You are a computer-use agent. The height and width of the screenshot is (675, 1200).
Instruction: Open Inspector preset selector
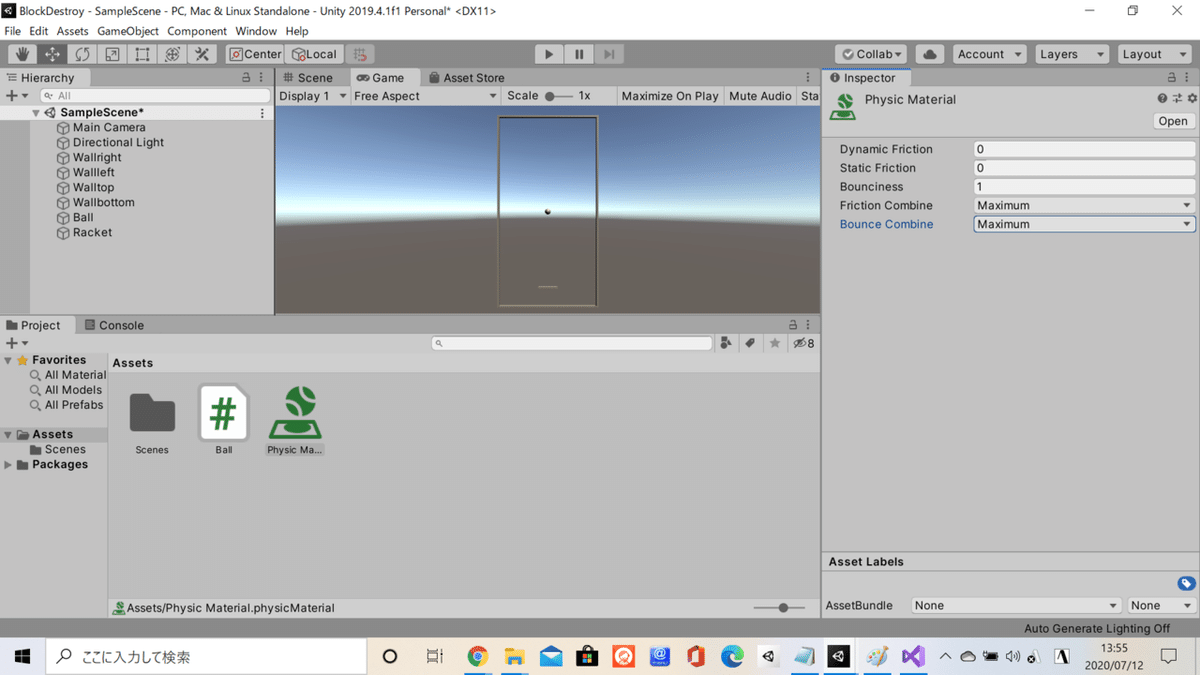pos(1177,98)
